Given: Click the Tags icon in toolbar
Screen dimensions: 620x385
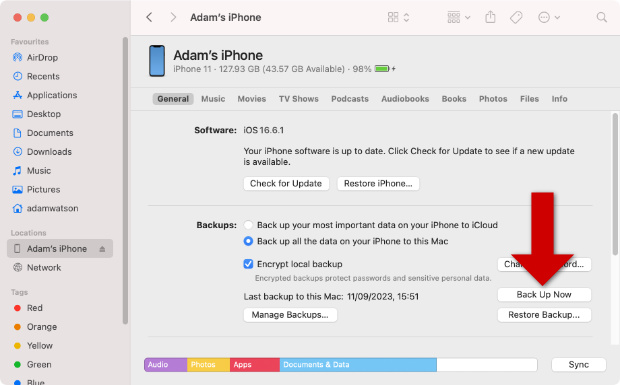Looking at the screenshot, I should [516, 17].
